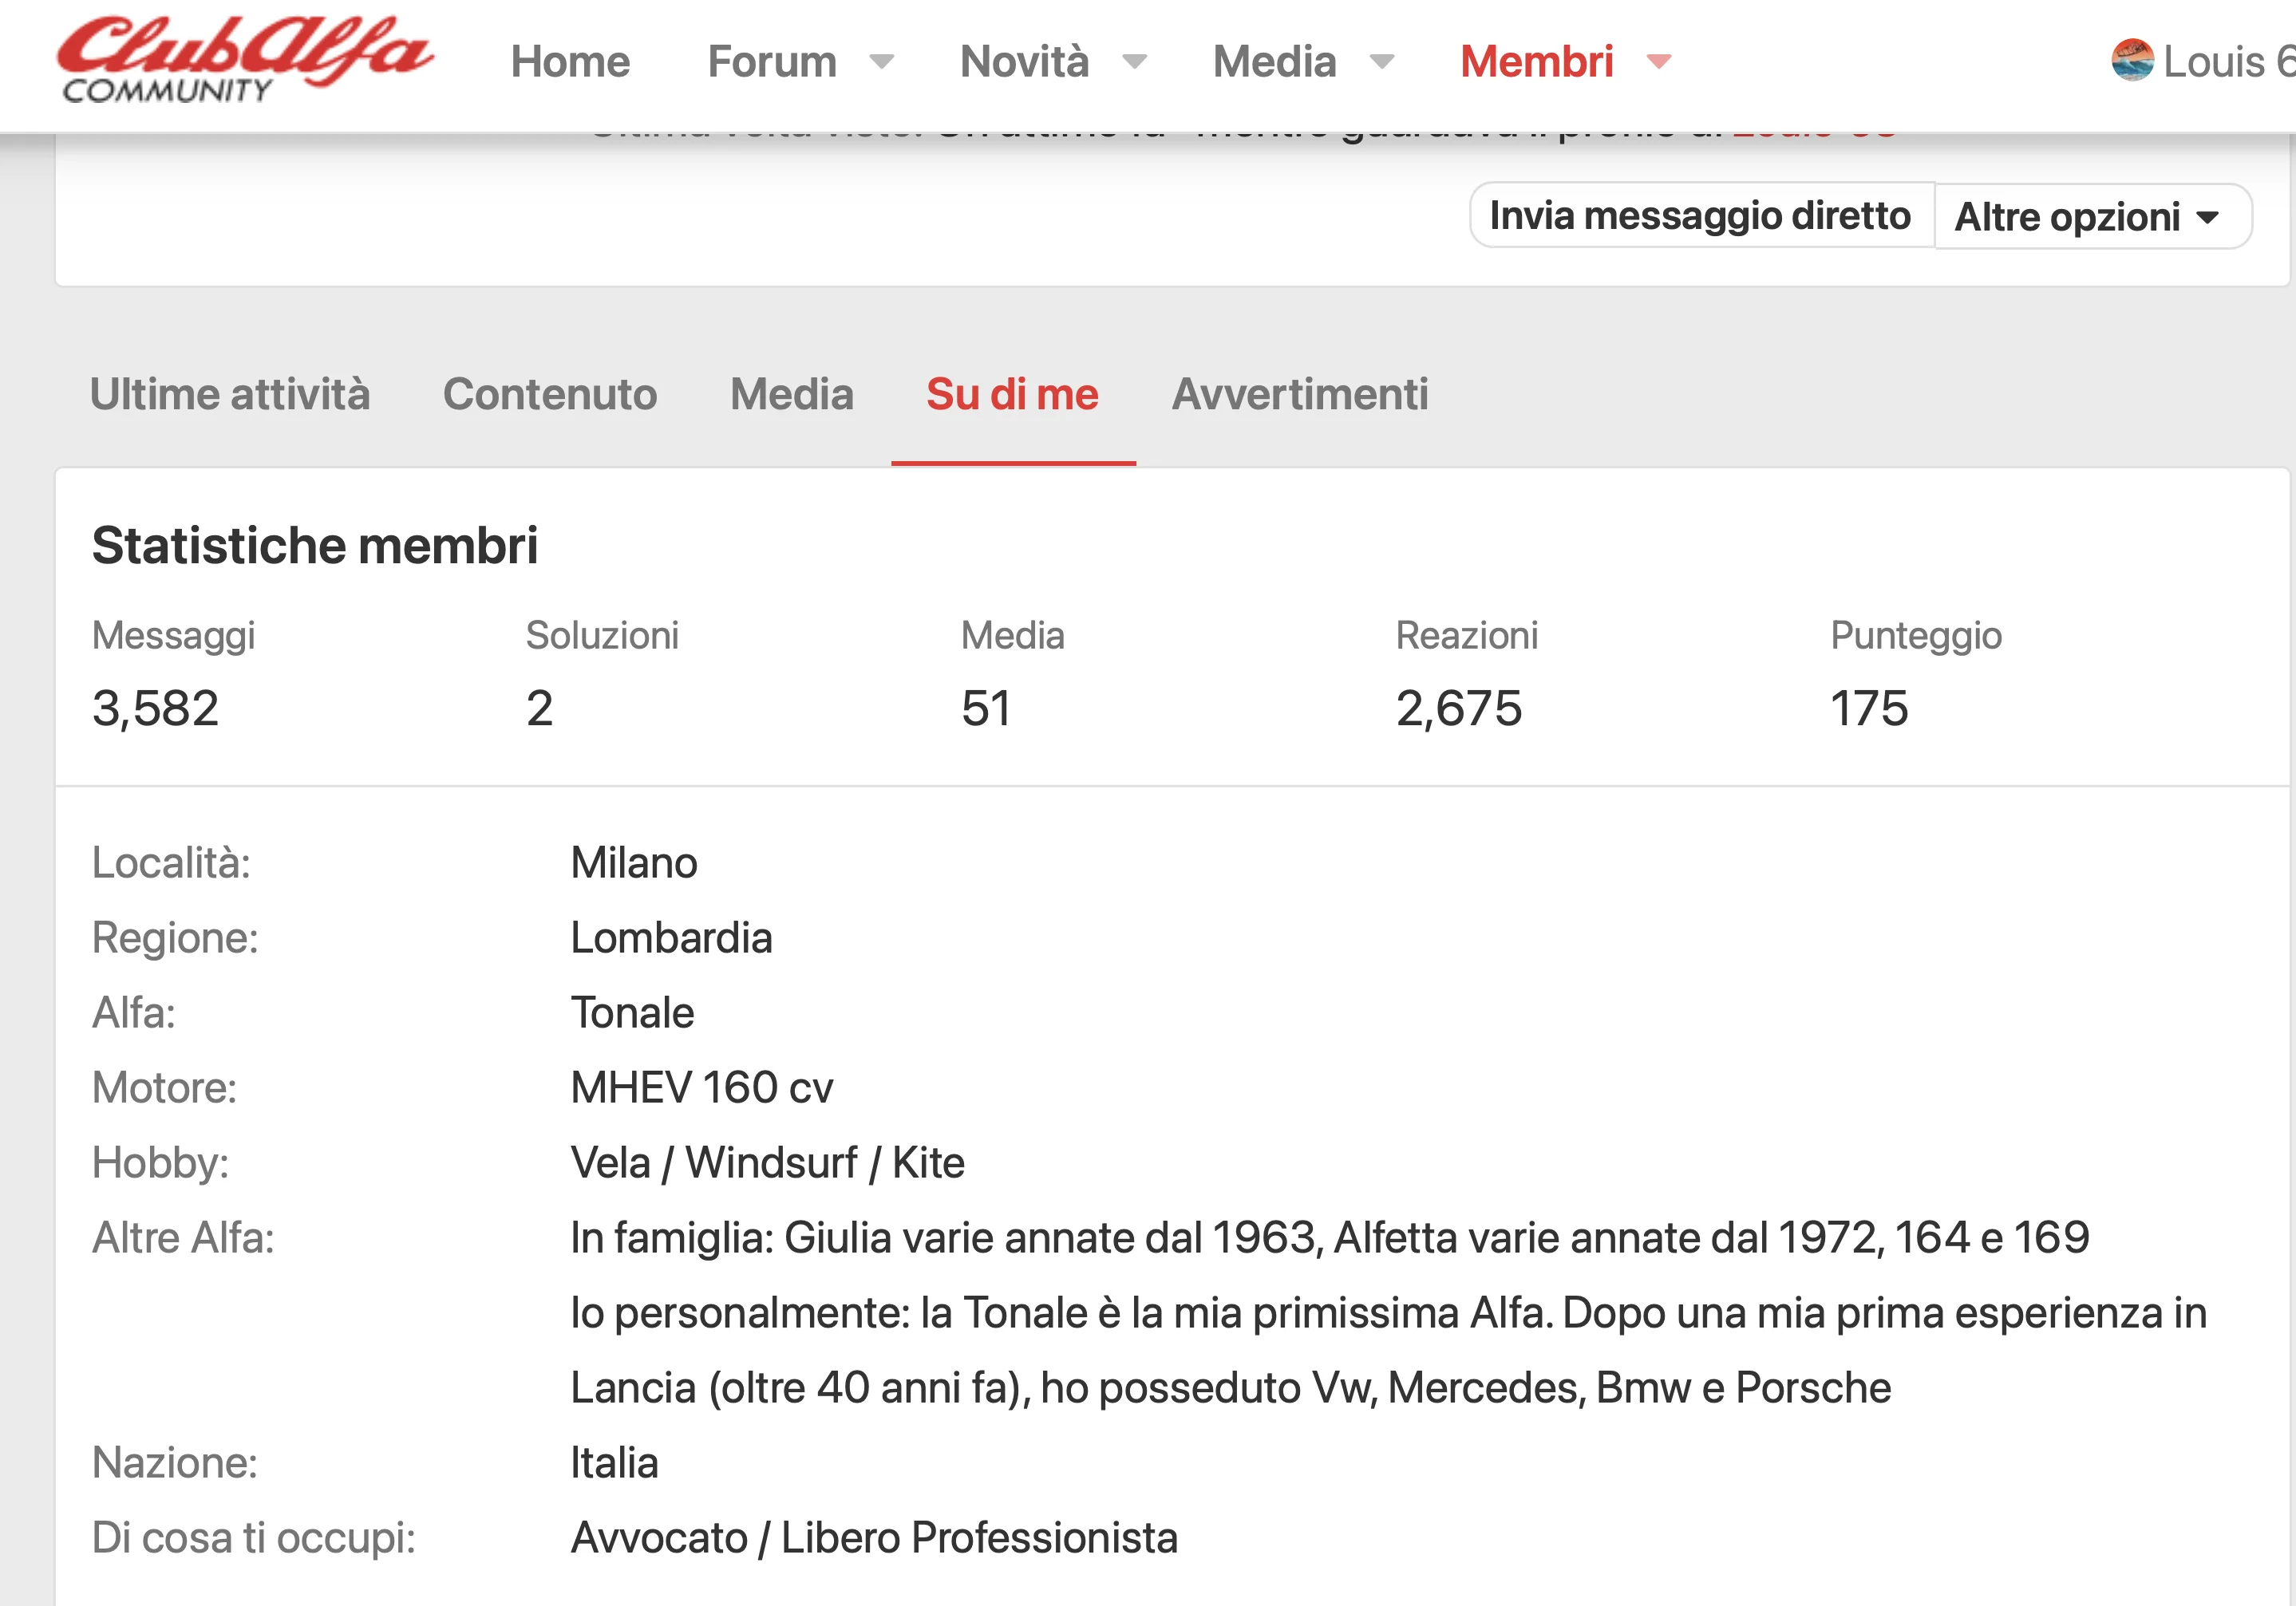The width and height of the screenshot is (2296, 1606).
Task: Switch to the profile Media tab
Action: [792, 394]
